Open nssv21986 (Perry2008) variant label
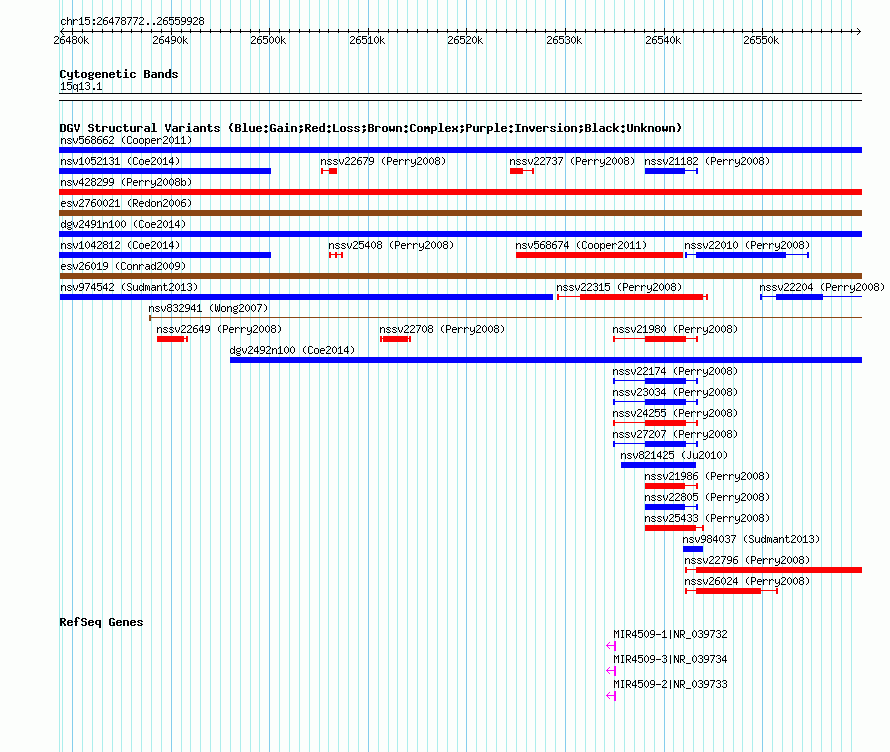 [x=707, y=476]
